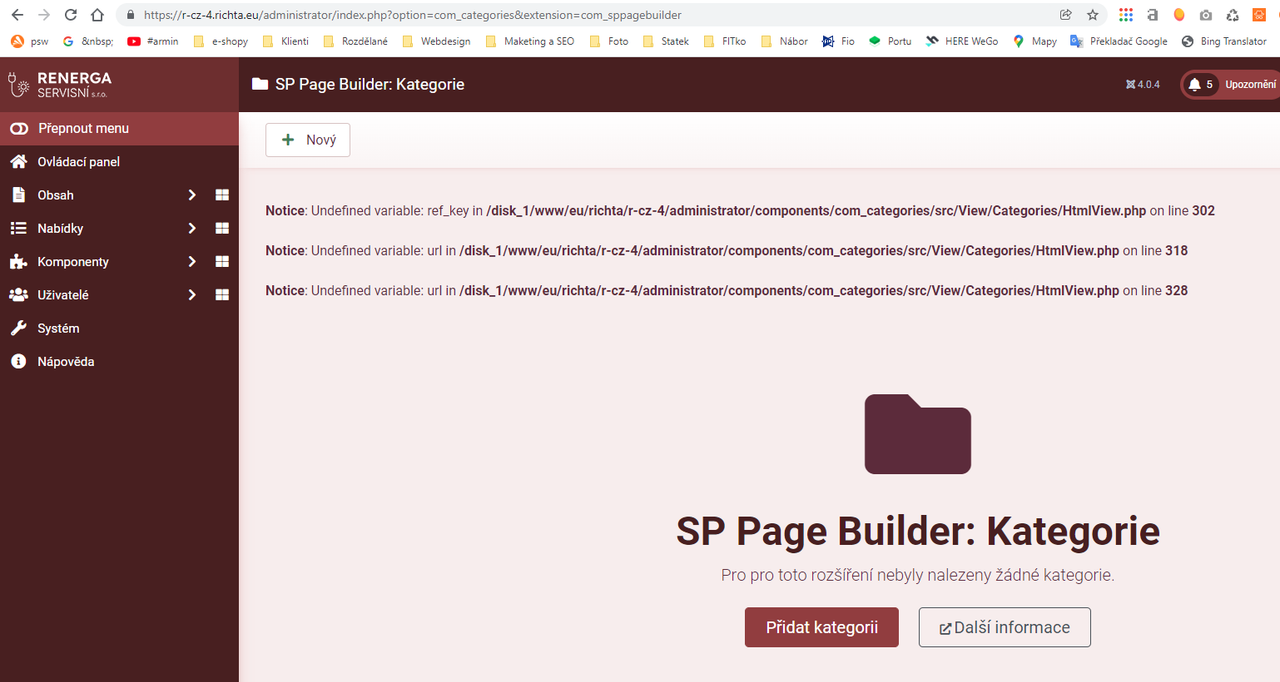This screenshot has width=1280, height=682.
Task: Open the Statek bookmarks folder
Action: [666, 41]
